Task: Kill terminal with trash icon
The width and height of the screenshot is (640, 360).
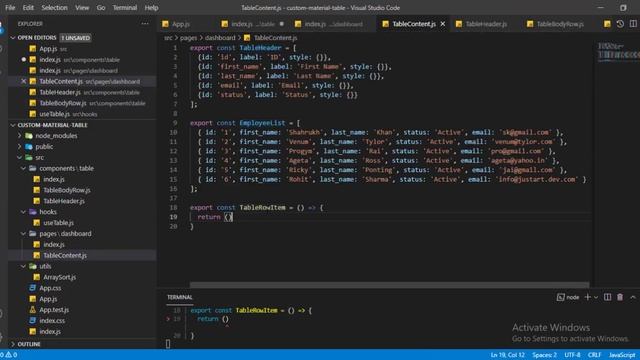Action: click(620, 297)
